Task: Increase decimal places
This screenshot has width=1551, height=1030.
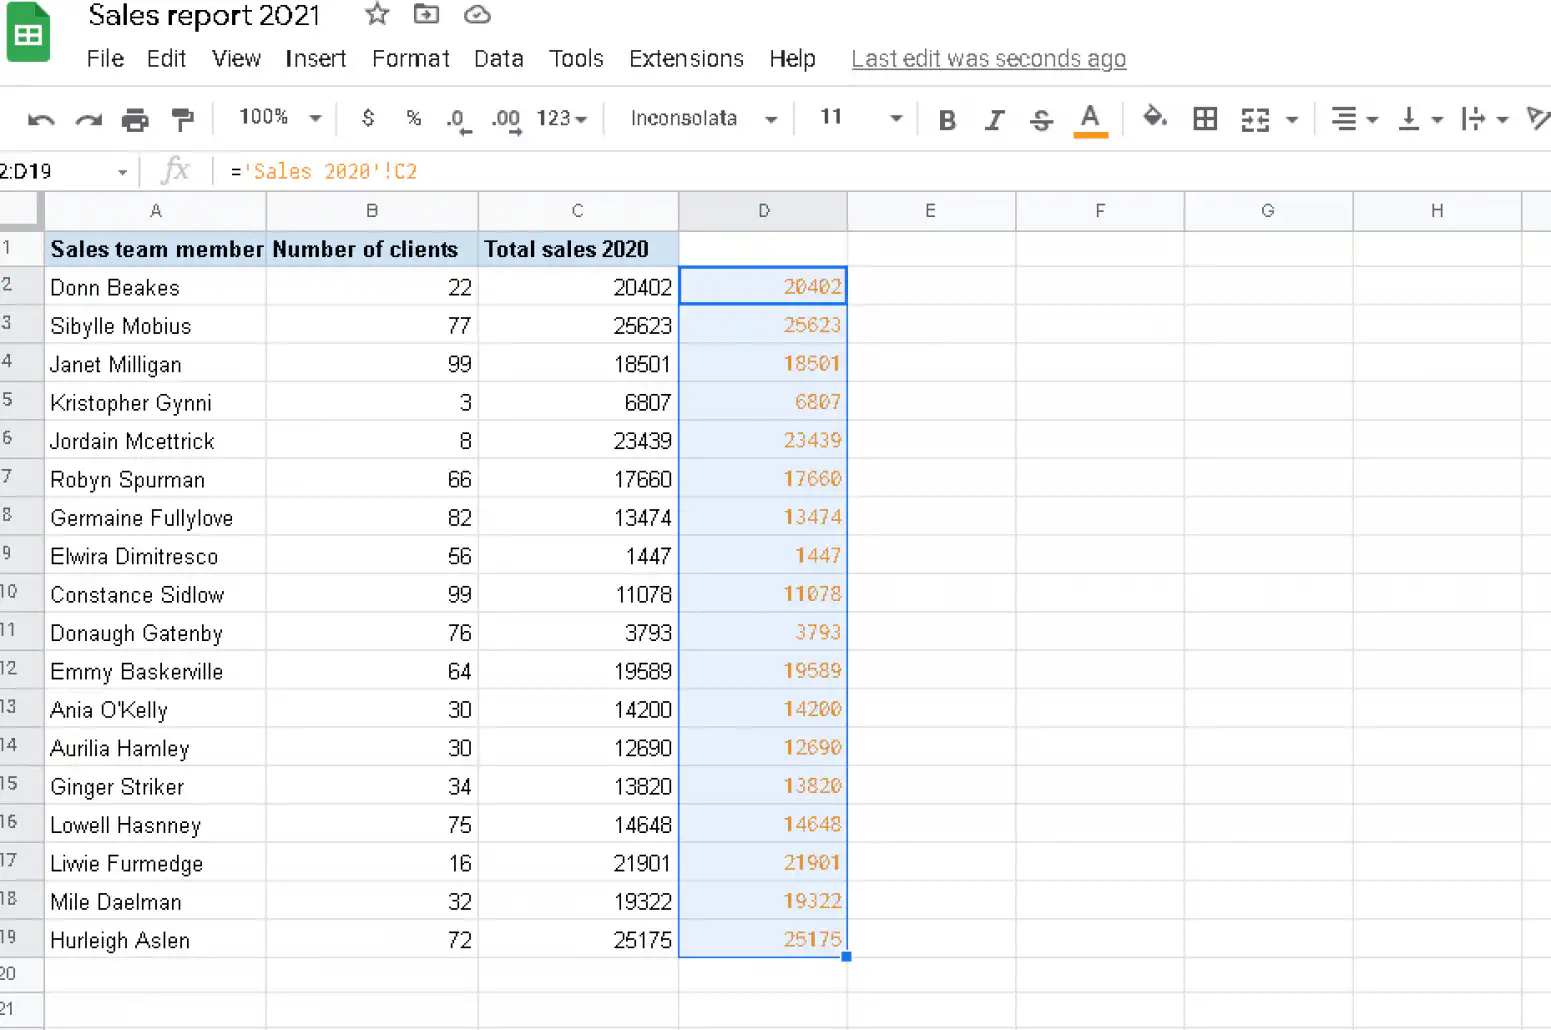Action: coord(506,119)
